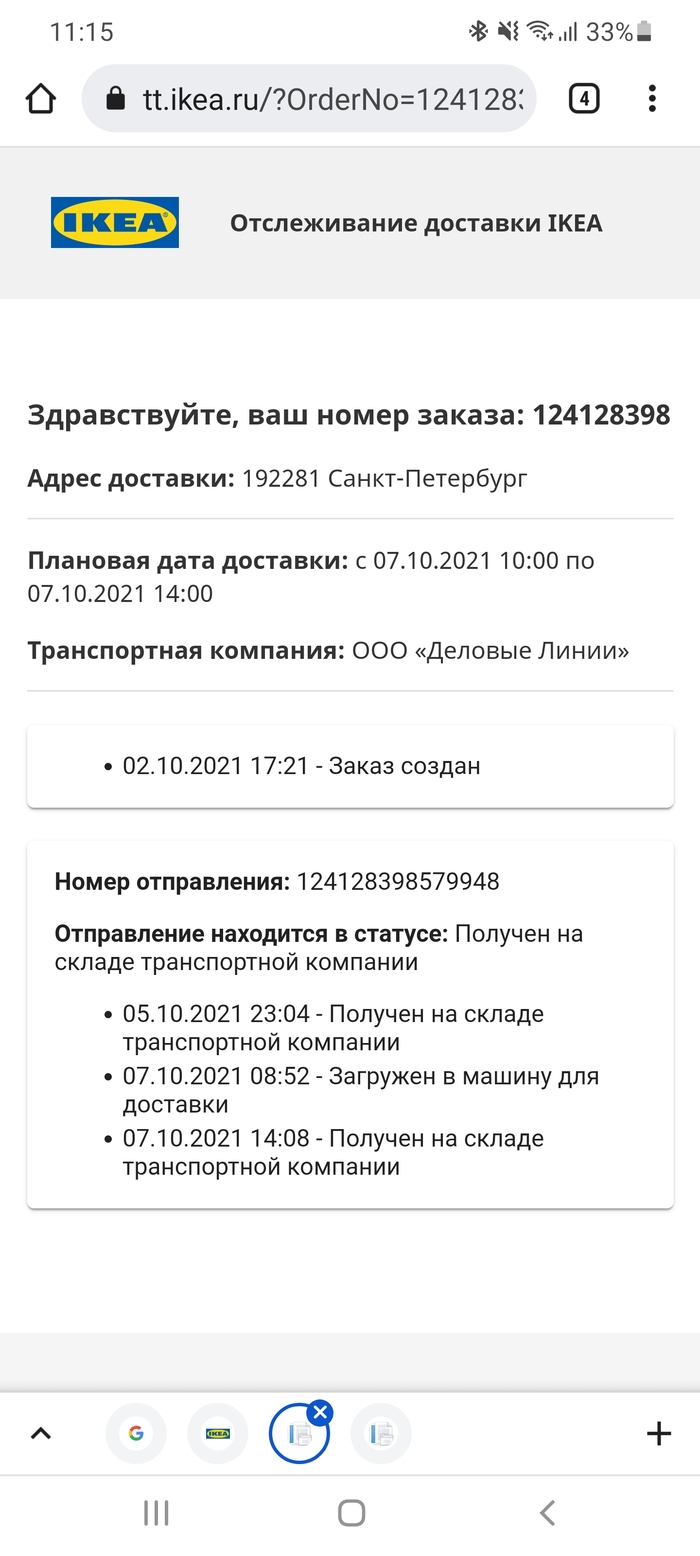Switch to the last document tab in strip
Image resolution: width=700 pixels, height=1556 pixels.
(x=381, y=1434)
